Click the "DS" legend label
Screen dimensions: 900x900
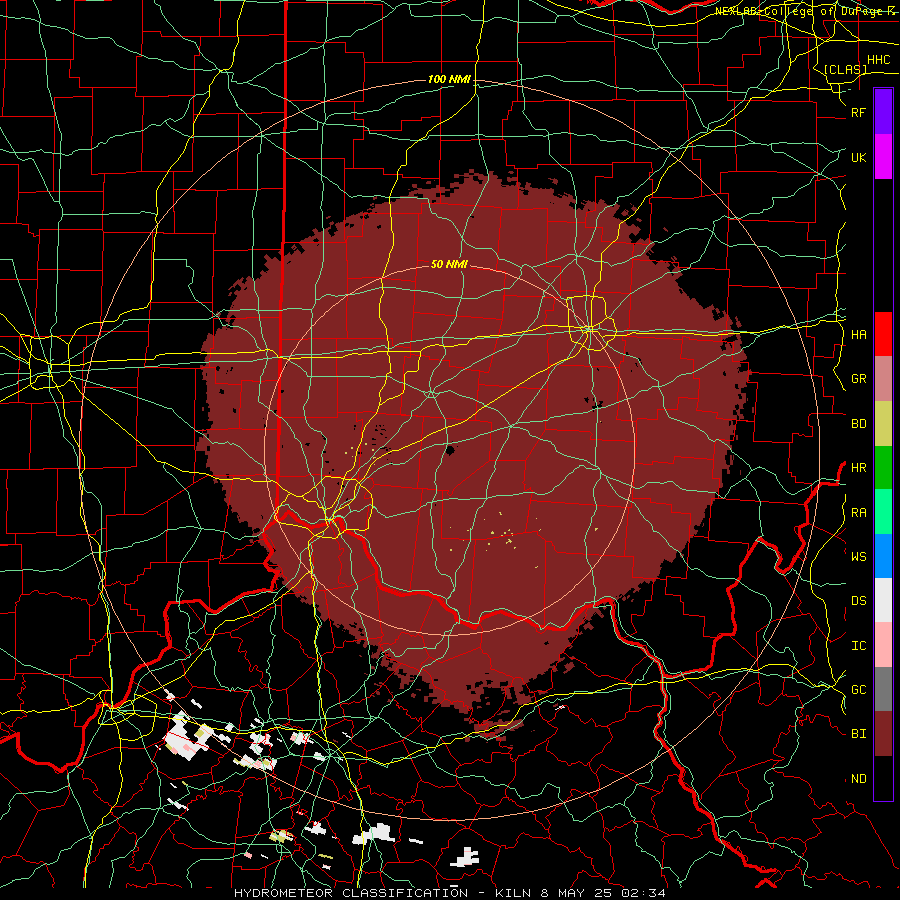pyautogui.click(x=858, y=601)
